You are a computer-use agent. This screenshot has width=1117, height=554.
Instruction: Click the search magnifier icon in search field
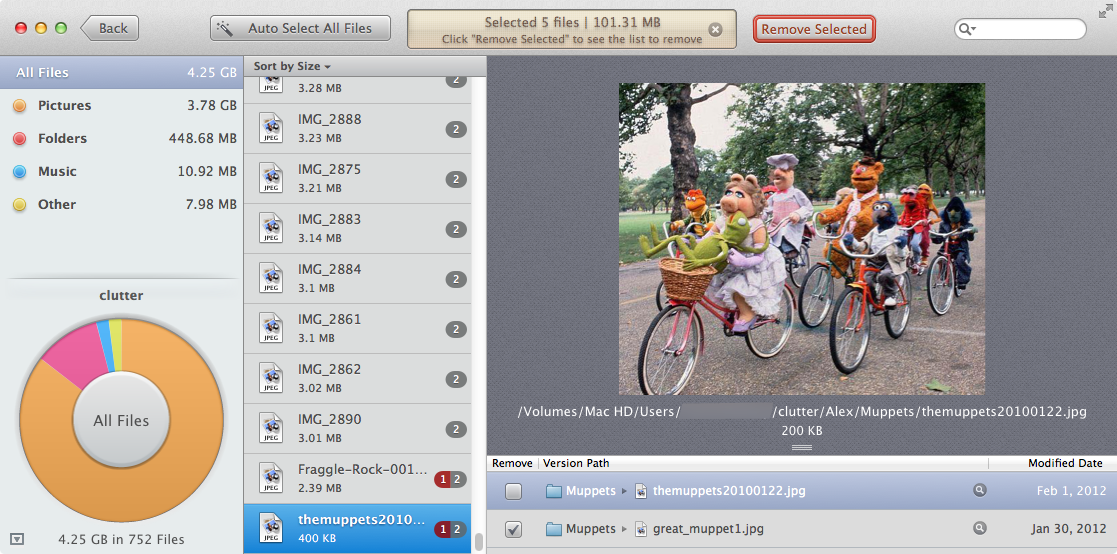[x=967, y=30]
